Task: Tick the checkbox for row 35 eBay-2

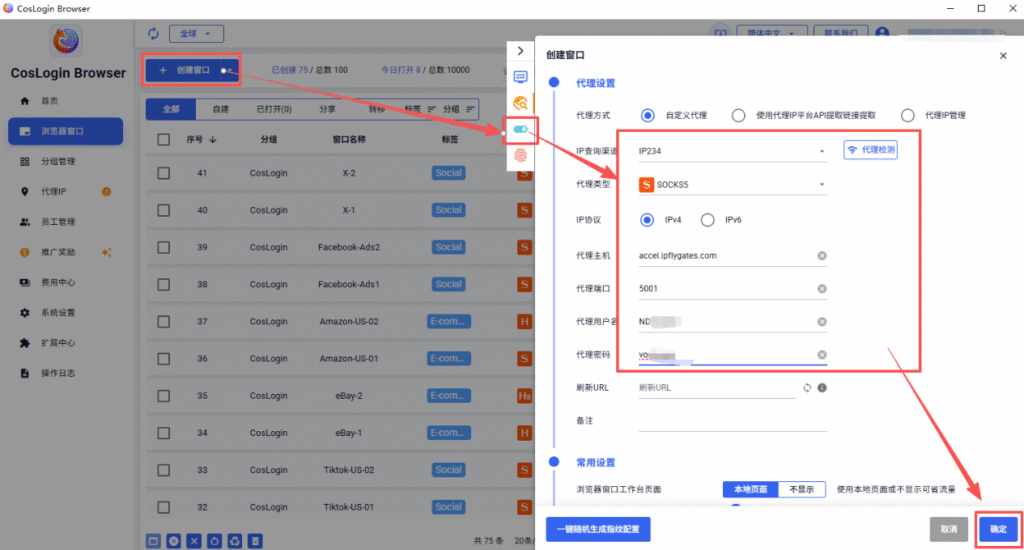Action: click(x=164, y=396)
